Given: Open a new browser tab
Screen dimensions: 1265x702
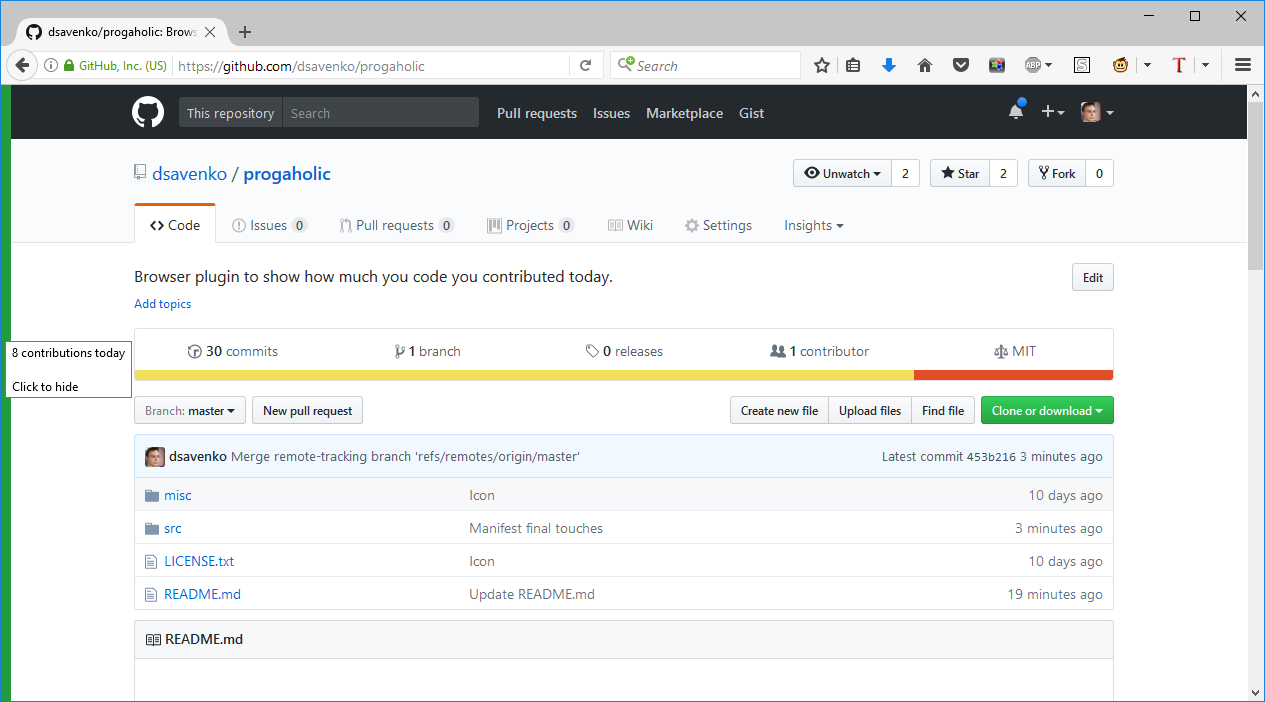Looking at the screenshot, I should (245, 32).
